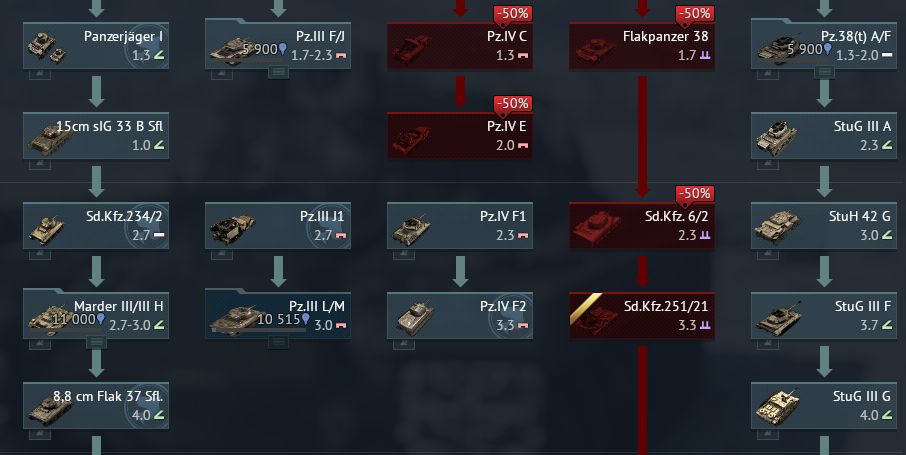The width and height of the screenshot is (906, 455).
Task: Select the Pz.III J1 vehicle card
Action: tap(278, 225)
